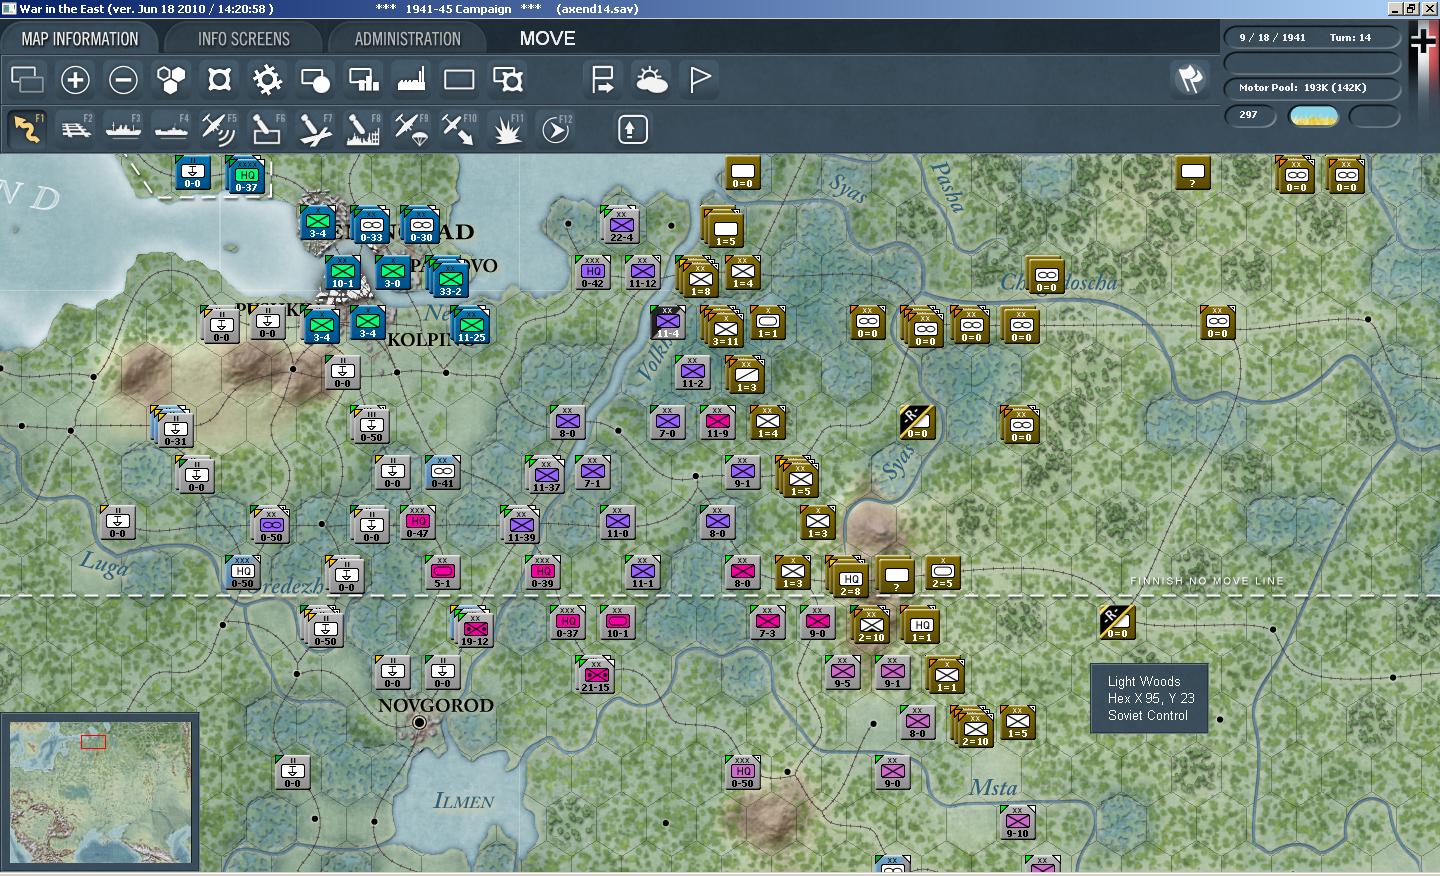
Task: Open the ADMINISTRATION tab
Action: (408, 39)
